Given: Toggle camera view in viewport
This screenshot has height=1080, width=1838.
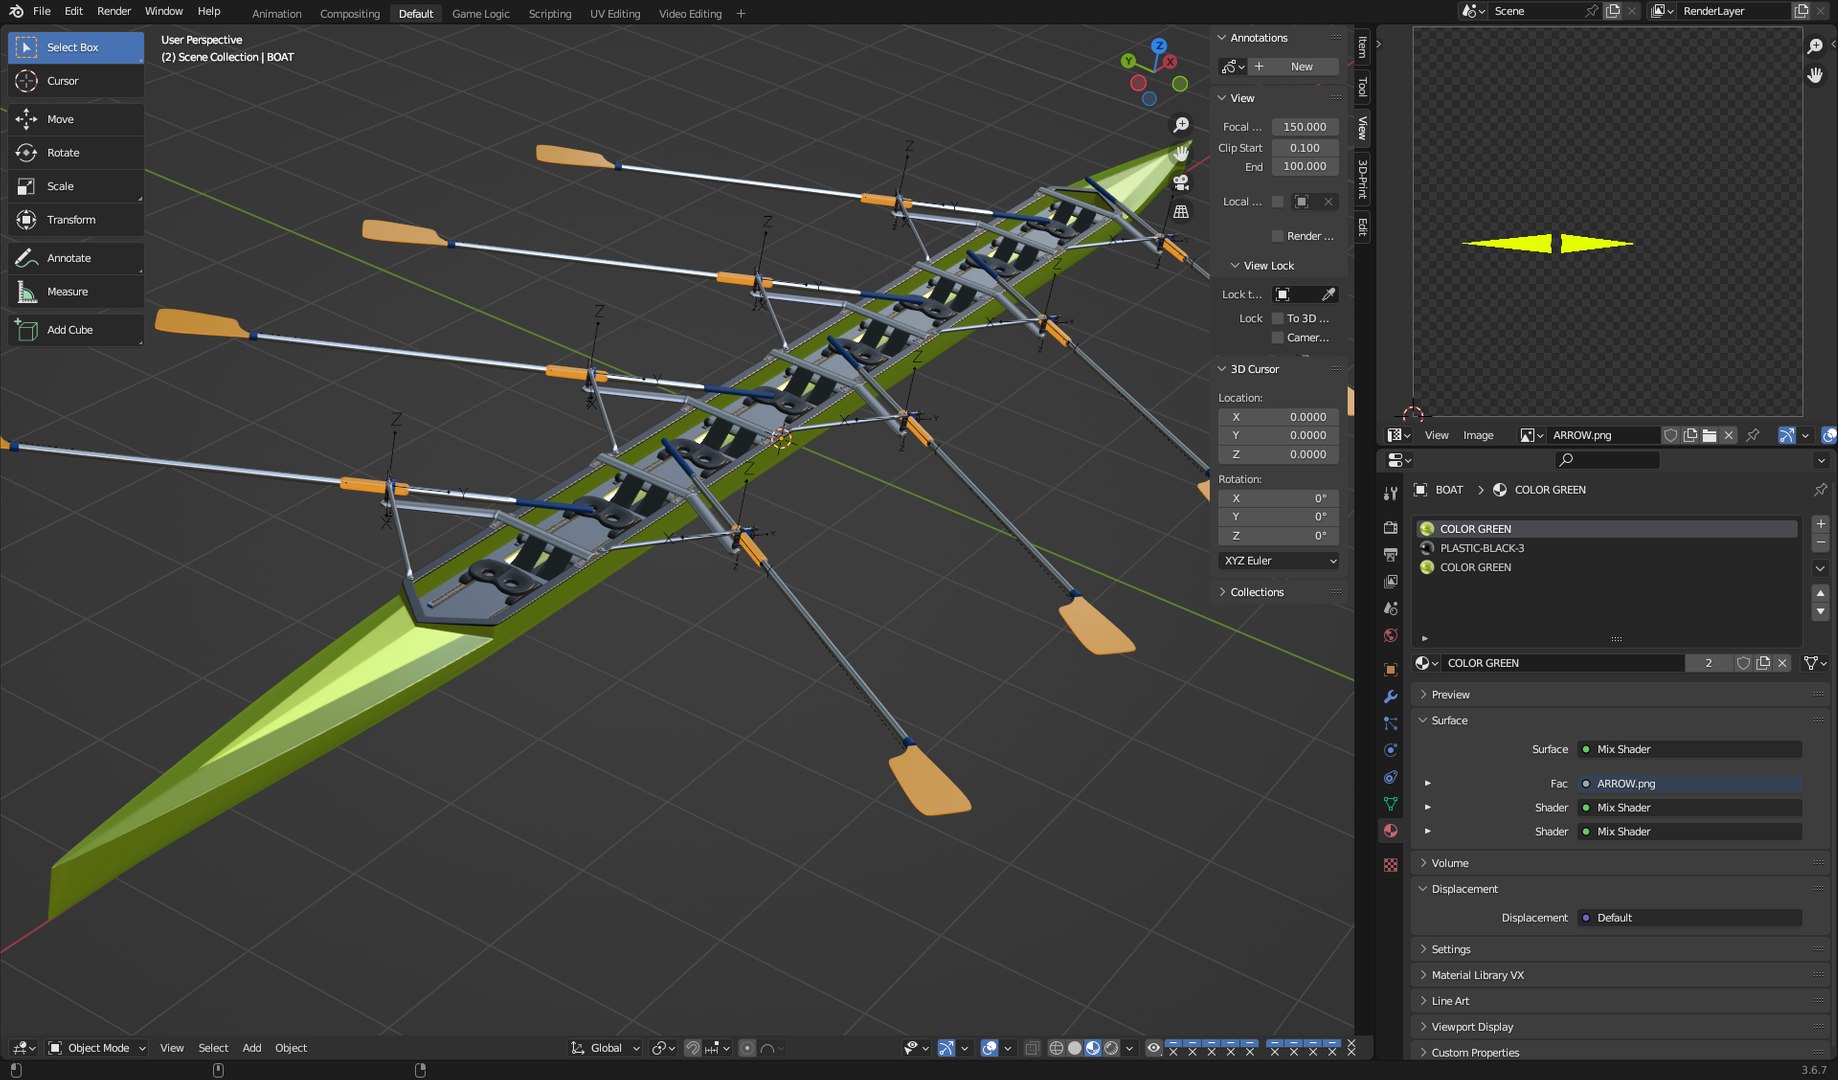Looking at the screenshot, I should pyautogui.click(x=1181, y=183).
